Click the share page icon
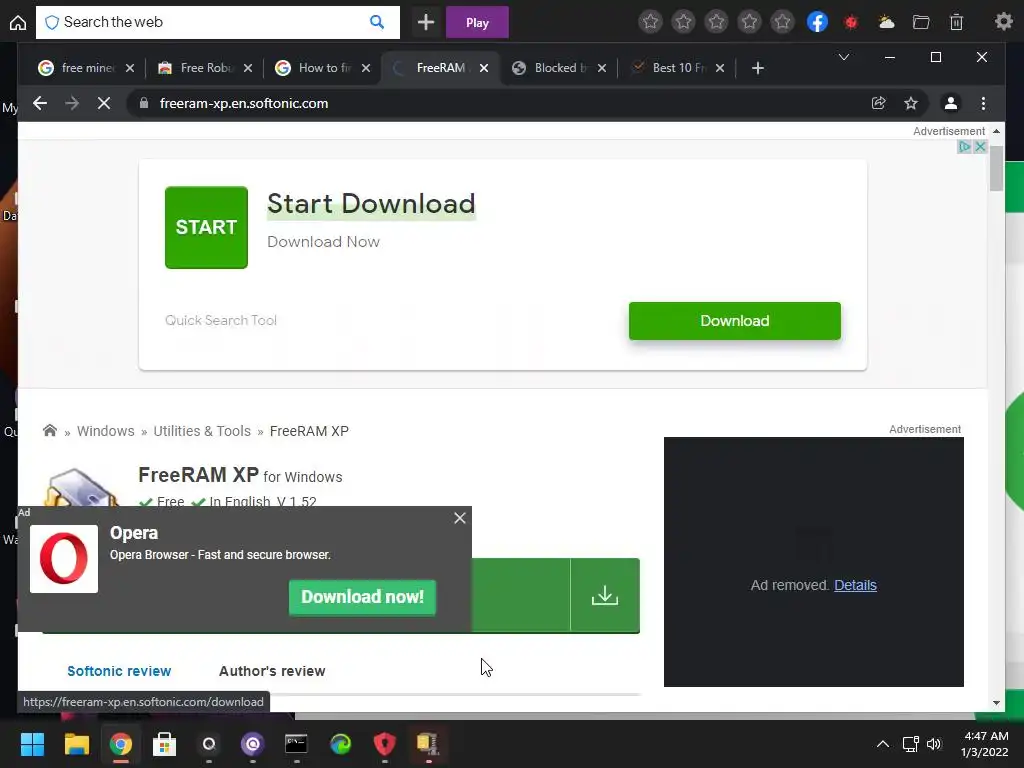 [878, 103]
